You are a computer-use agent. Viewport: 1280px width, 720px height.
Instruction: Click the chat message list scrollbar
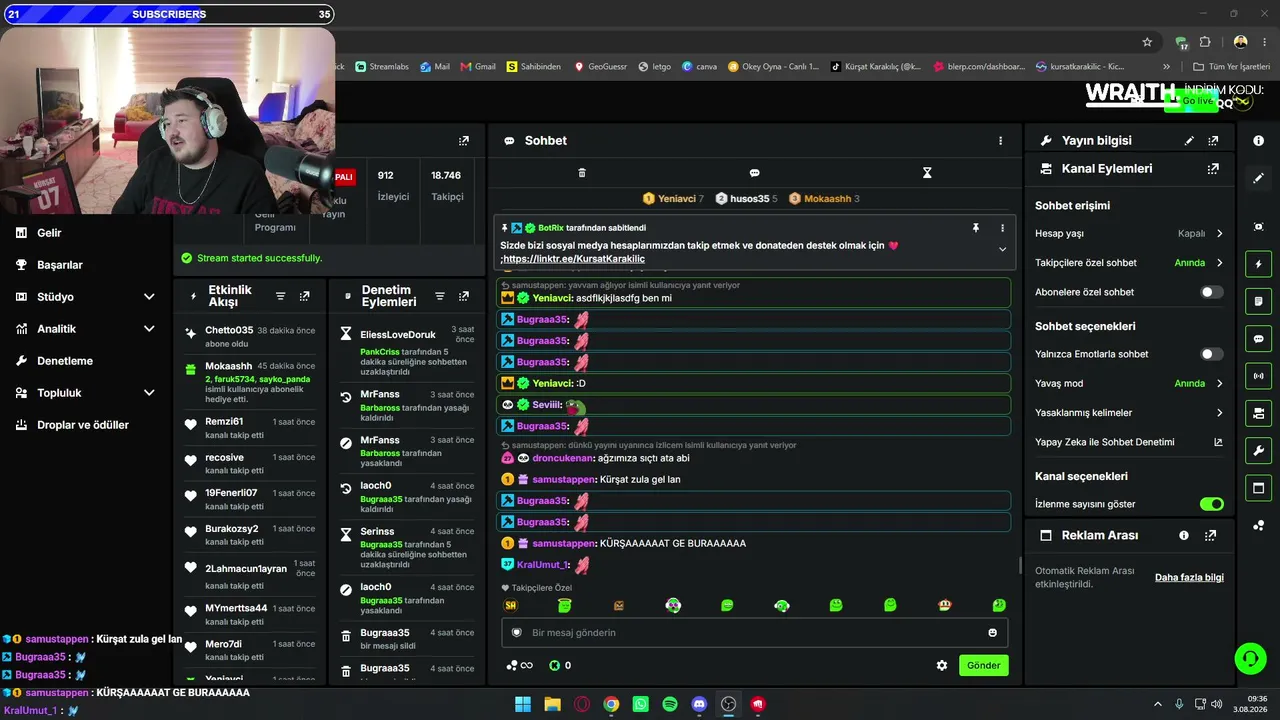pos(1020,566)
